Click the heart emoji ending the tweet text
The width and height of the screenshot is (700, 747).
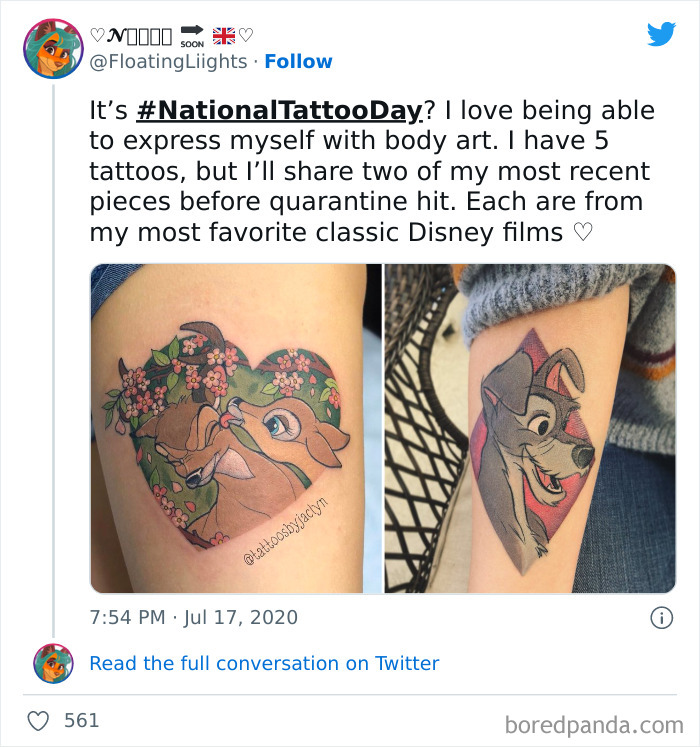pyautogui.click(x=582, y=233)
